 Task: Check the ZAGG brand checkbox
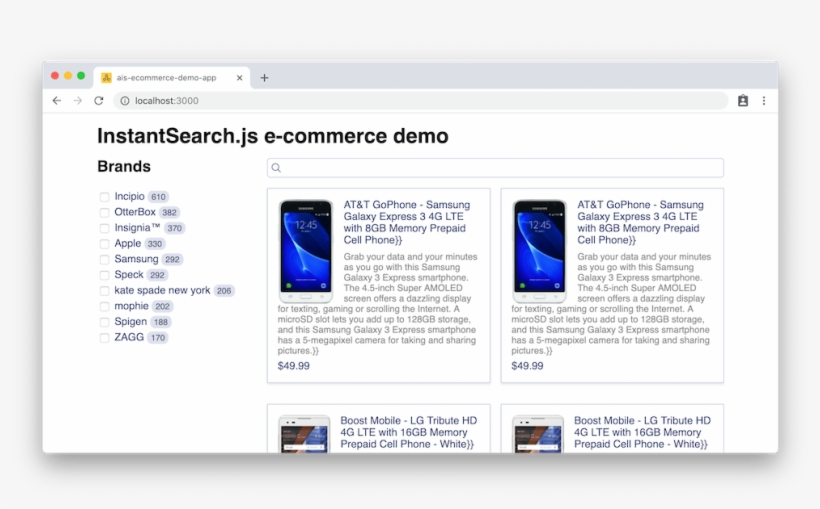coord(104,338)
